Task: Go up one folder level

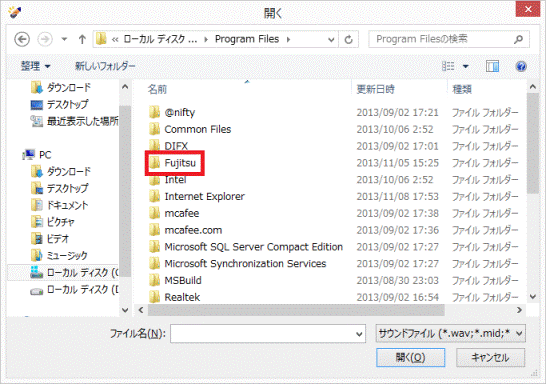Action: [82, 39]
